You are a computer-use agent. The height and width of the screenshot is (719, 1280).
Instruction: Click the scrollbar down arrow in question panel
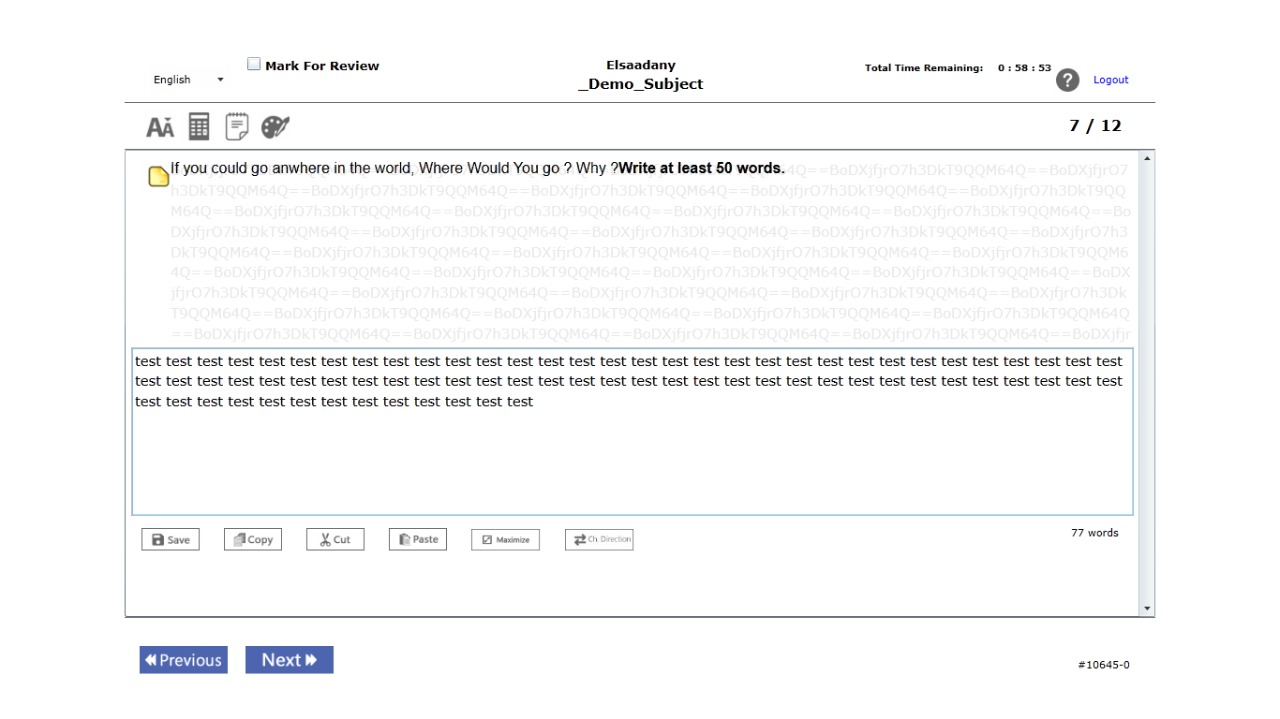(1147, 608)
